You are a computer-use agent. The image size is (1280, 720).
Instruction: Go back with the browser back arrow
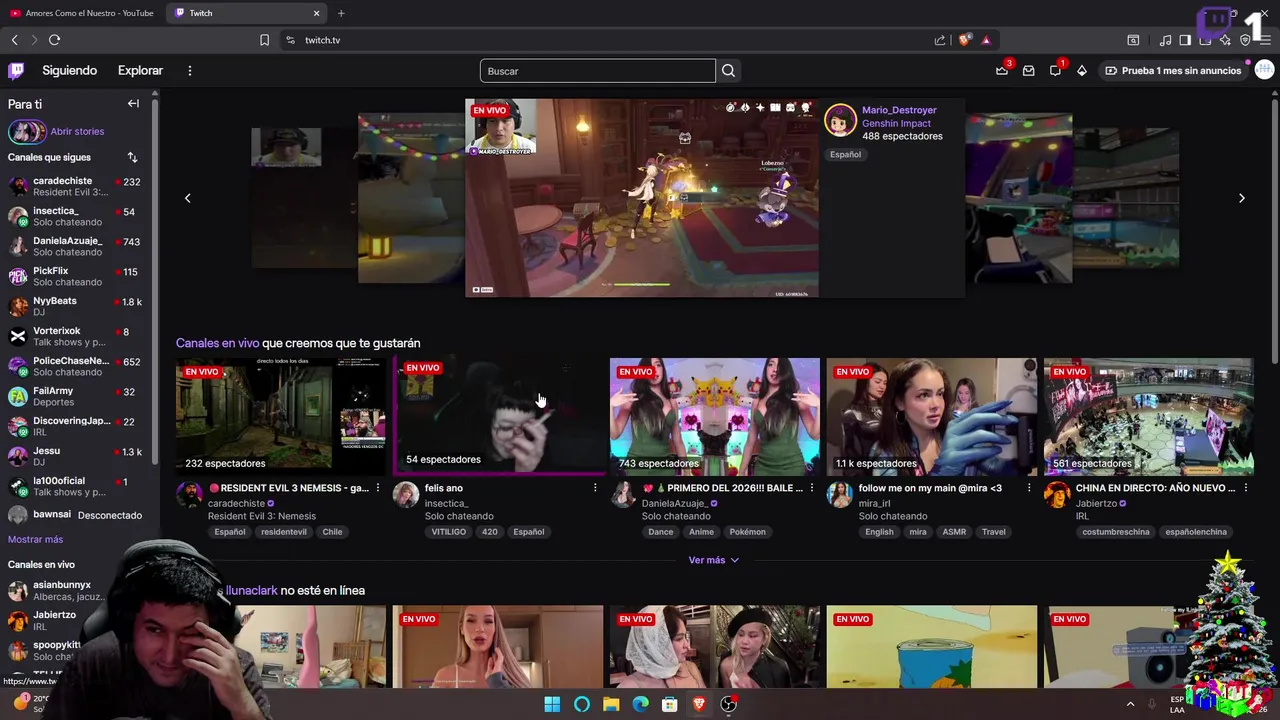click(x=14, y=40)
